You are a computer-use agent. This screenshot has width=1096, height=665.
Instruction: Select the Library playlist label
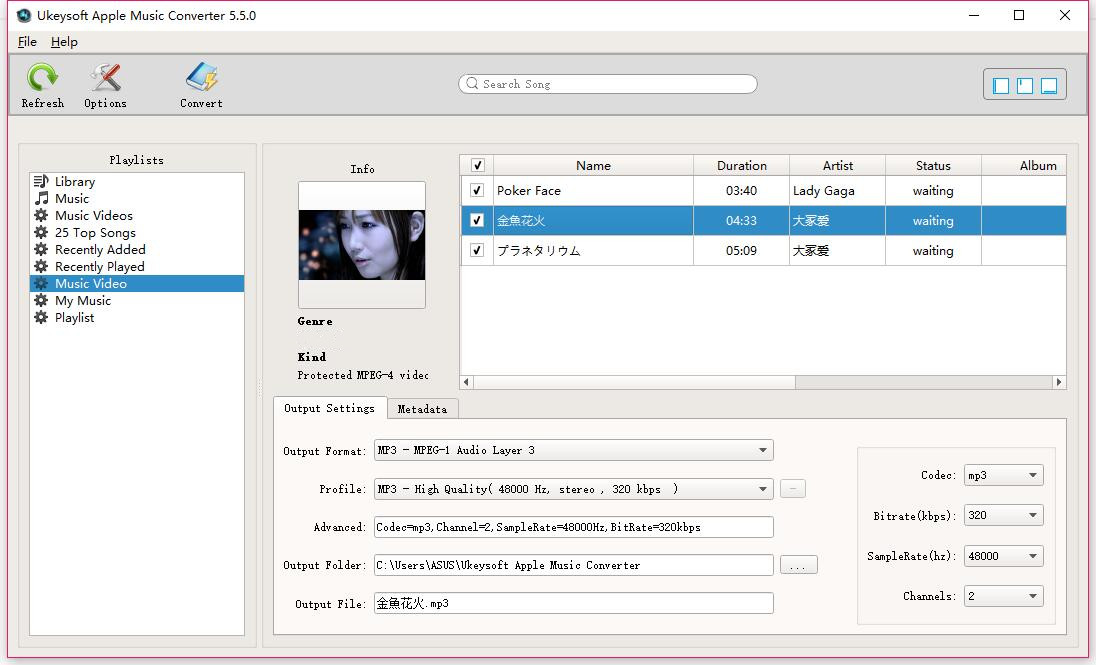click(x=75, y=181)
